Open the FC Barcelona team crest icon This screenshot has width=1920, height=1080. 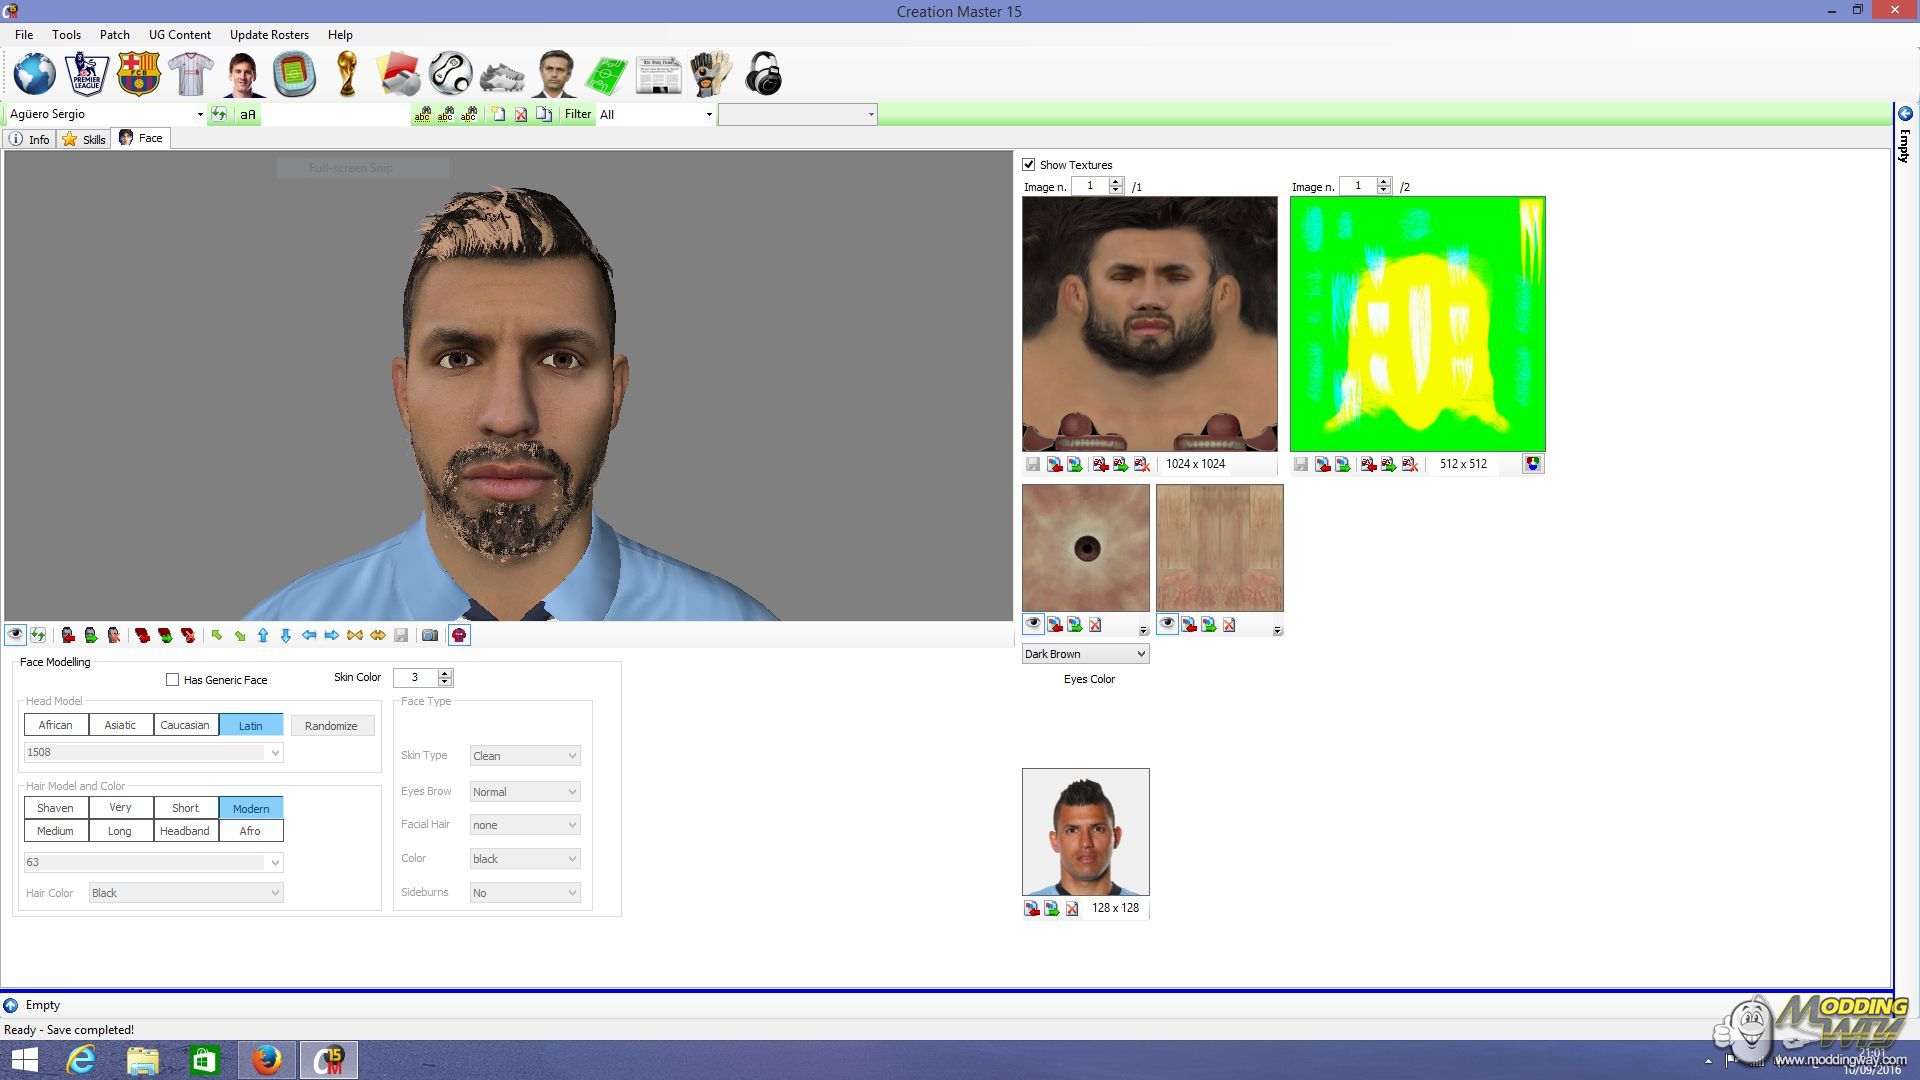coord(138,74)
